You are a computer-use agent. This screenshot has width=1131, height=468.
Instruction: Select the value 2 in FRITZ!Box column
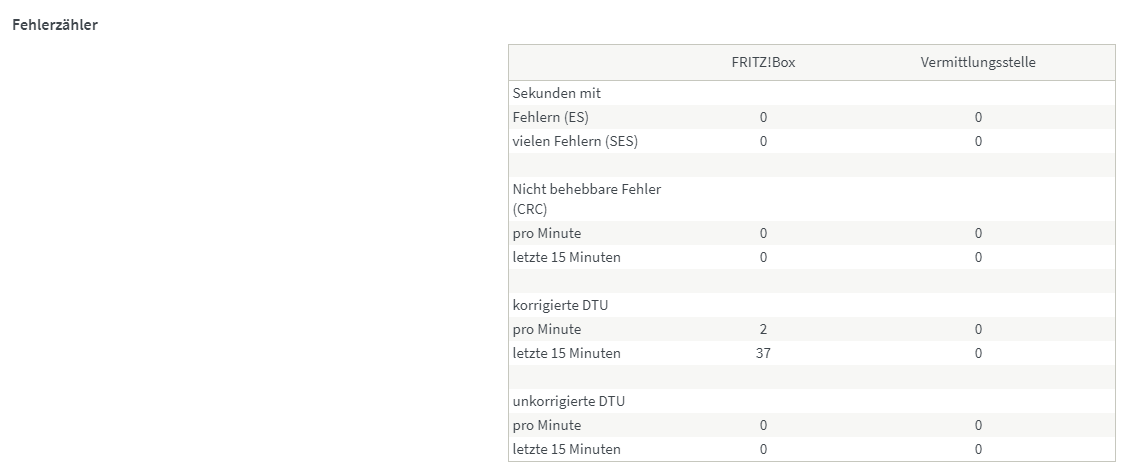(763, 330)
